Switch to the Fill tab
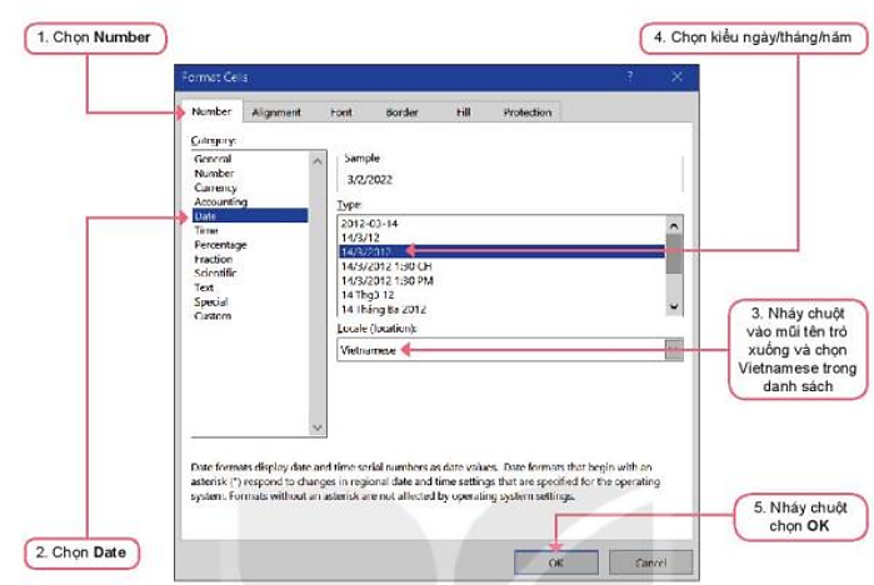The height and width of the screenshot is (585, 874). (463, 113)
